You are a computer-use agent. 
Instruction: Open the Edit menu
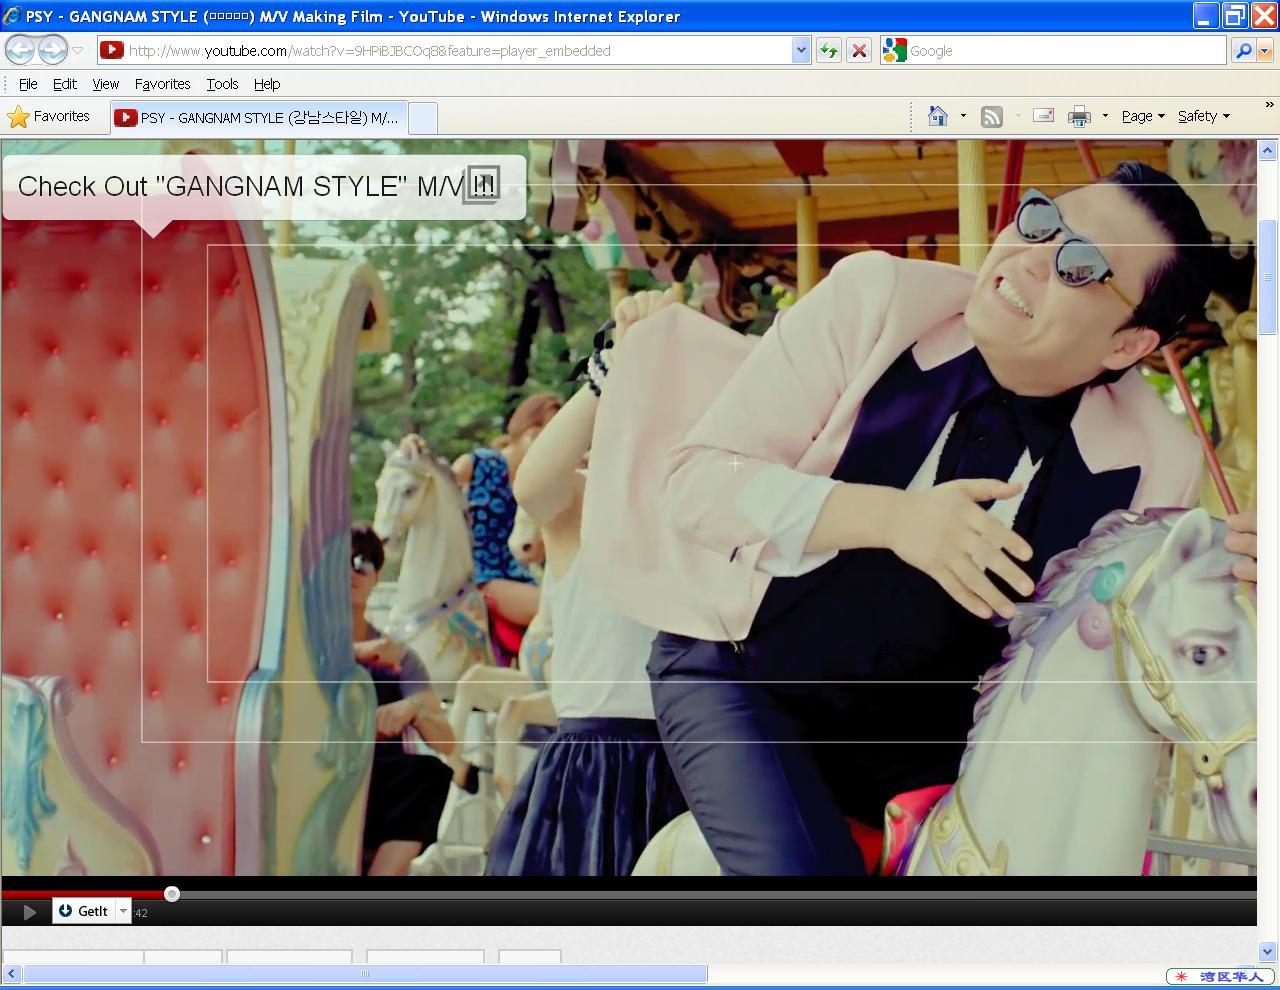65,84
